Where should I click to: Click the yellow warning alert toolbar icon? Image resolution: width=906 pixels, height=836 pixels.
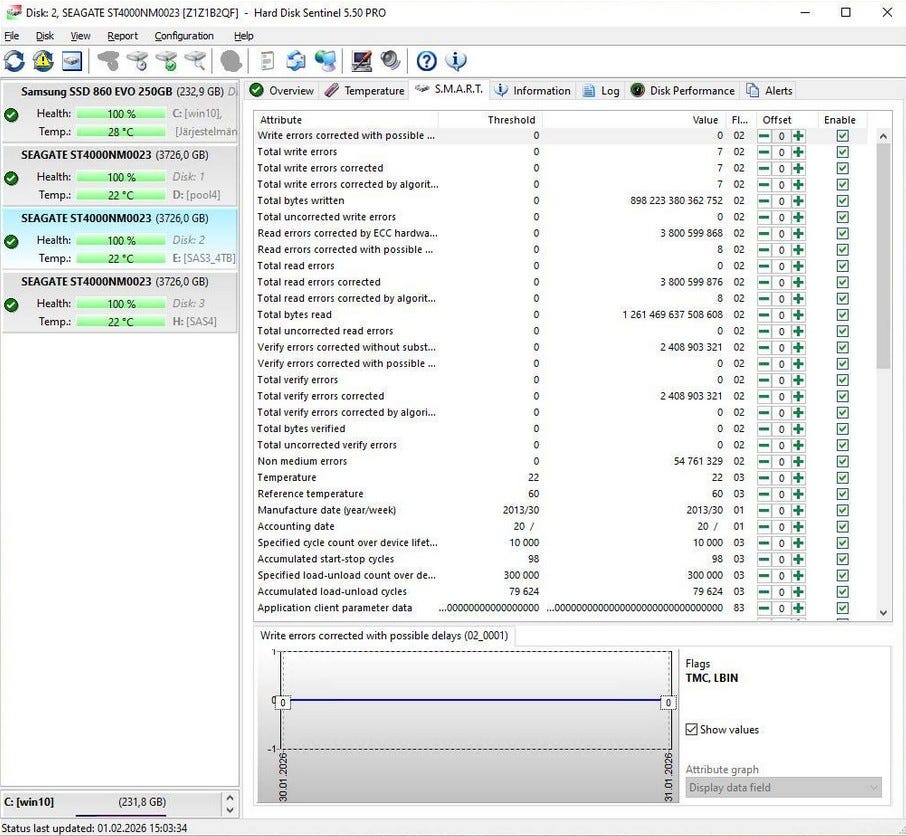[x=43, y=61]
